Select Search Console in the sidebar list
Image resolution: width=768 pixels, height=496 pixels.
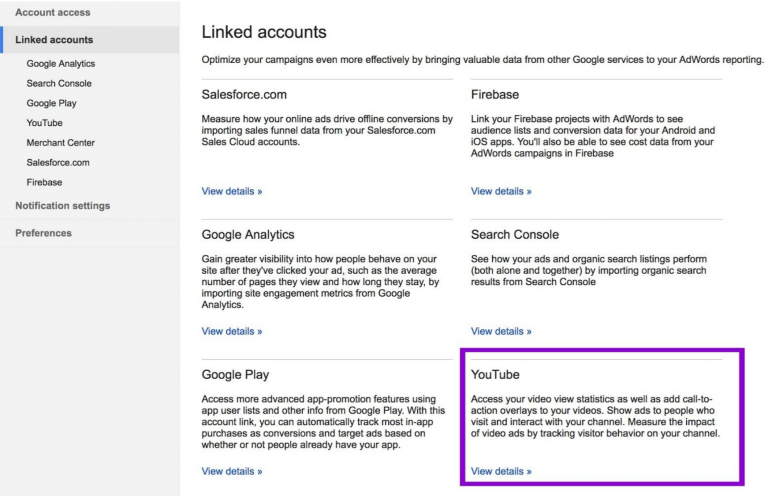pos(59,84)
